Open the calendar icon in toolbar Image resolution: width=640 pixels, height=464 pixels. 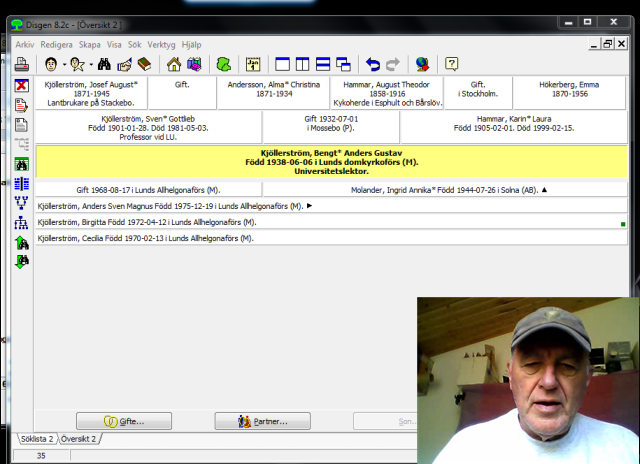coord(253,64)
